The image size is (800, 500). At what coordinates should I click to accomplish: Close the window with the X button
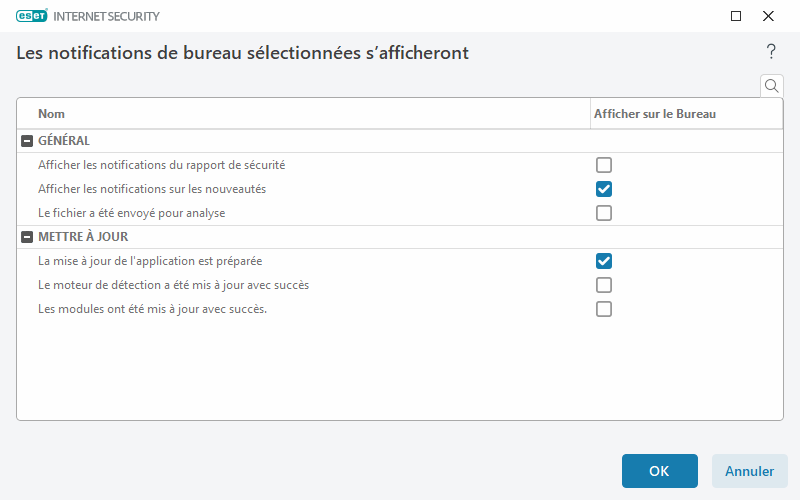(768, 16)
